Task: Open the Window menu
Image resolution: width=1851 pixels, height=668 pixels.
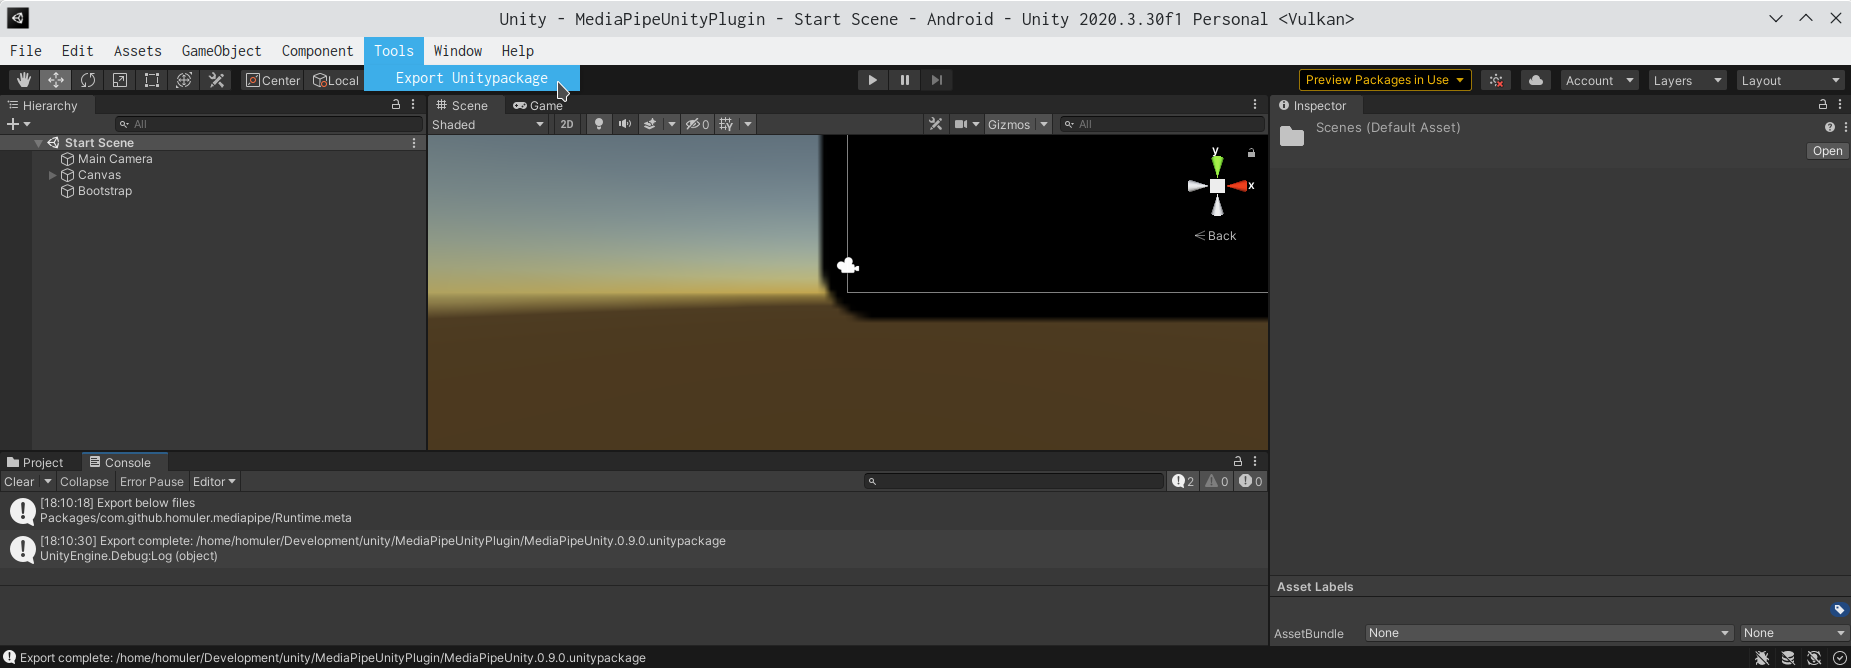Action: [x=458, y=51]
